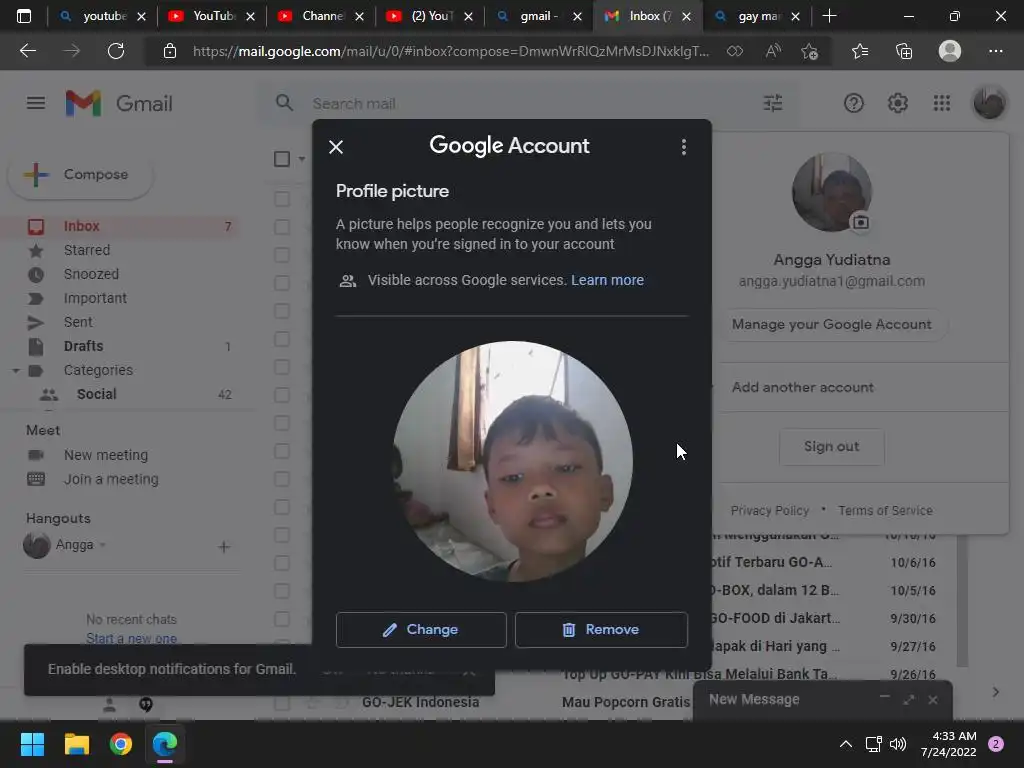
Task: Open the three-dot menu in Google Account dialog
Action: click(x=684, y=147)
